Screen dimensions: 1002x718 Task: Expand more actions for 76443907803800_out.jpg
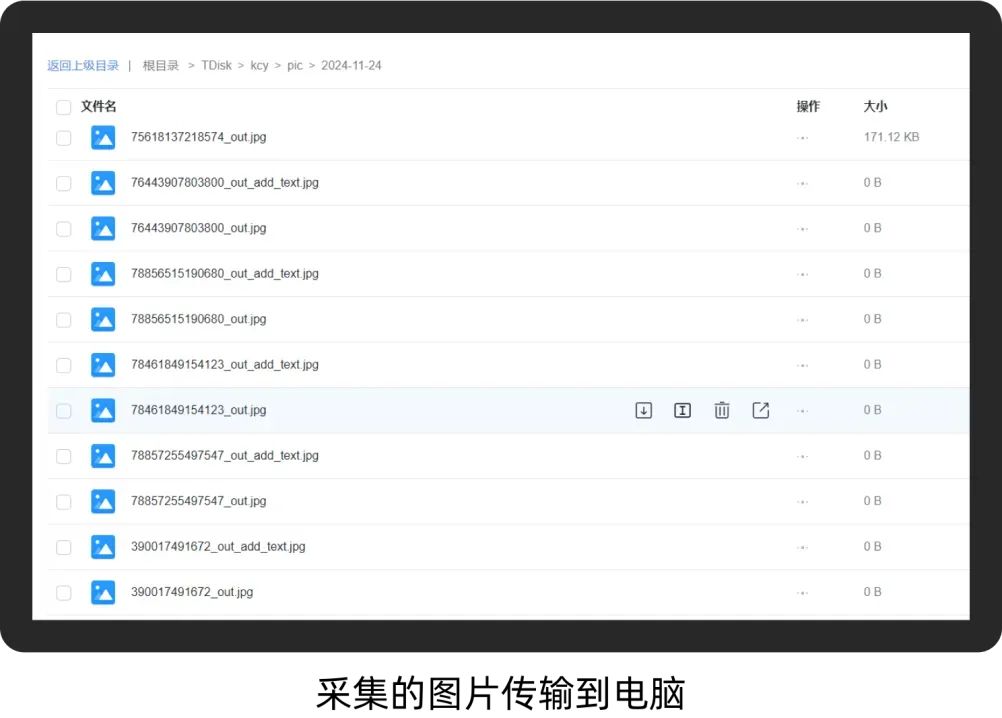click(802, 229)
